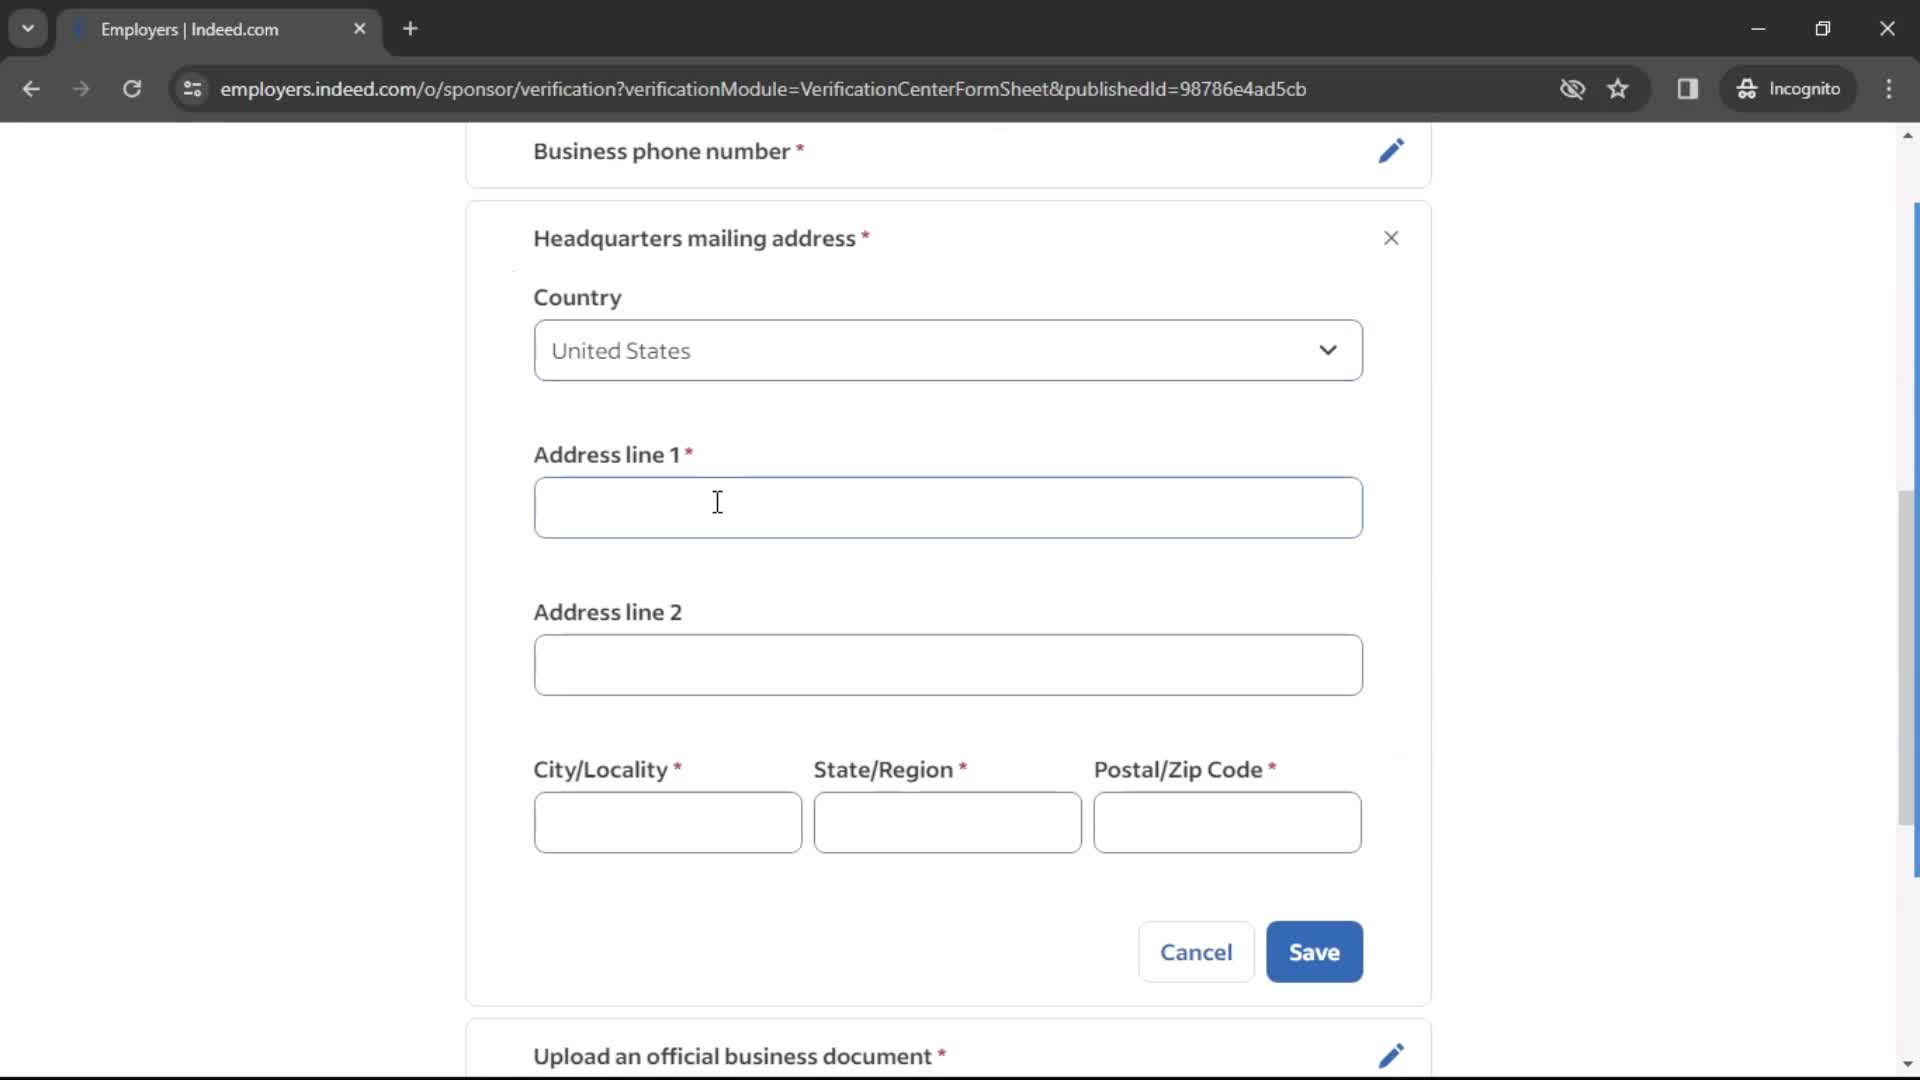
Task: Expand the Country dropdown selector
Action: pyautogui.click(x=947, y=351)
